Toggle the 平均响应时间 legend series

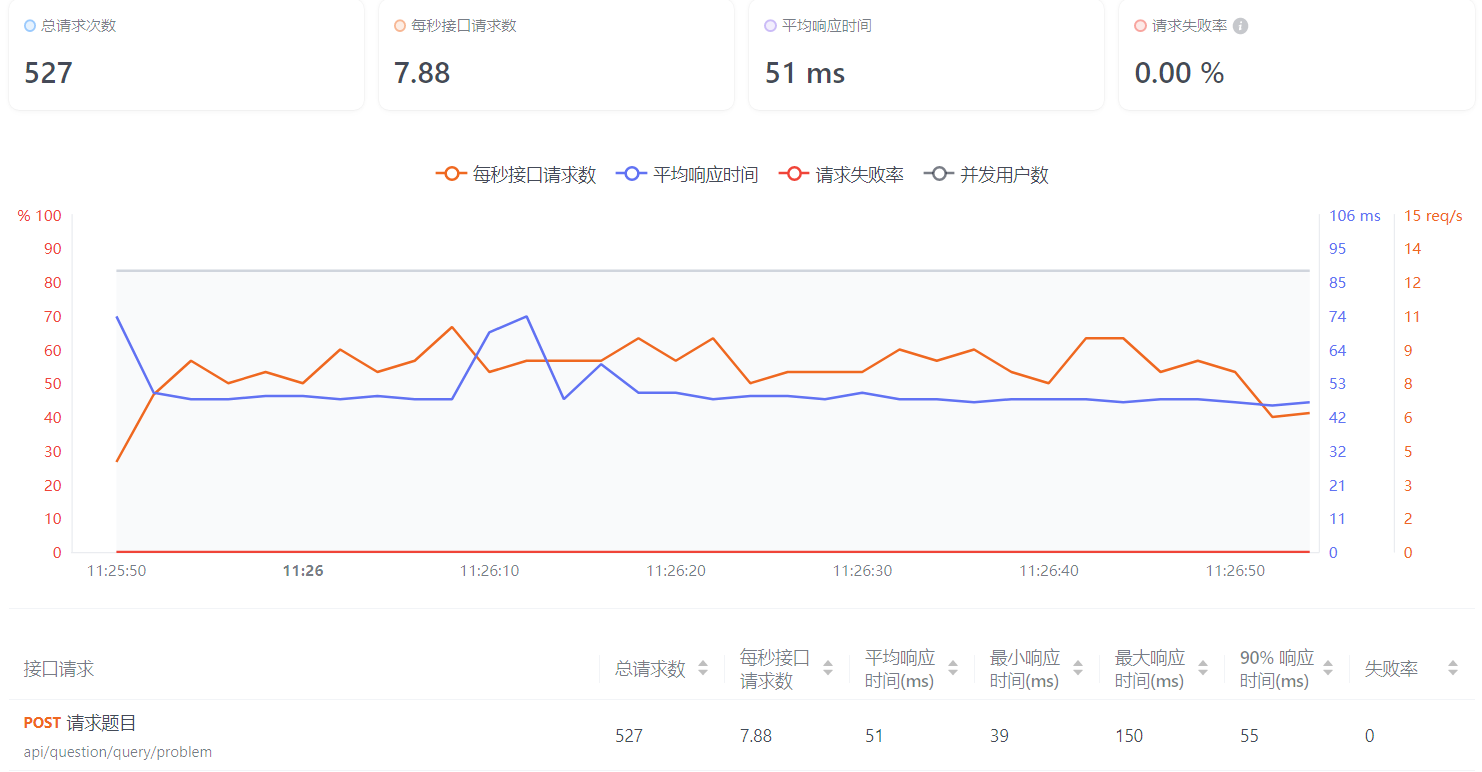point(687,174)
